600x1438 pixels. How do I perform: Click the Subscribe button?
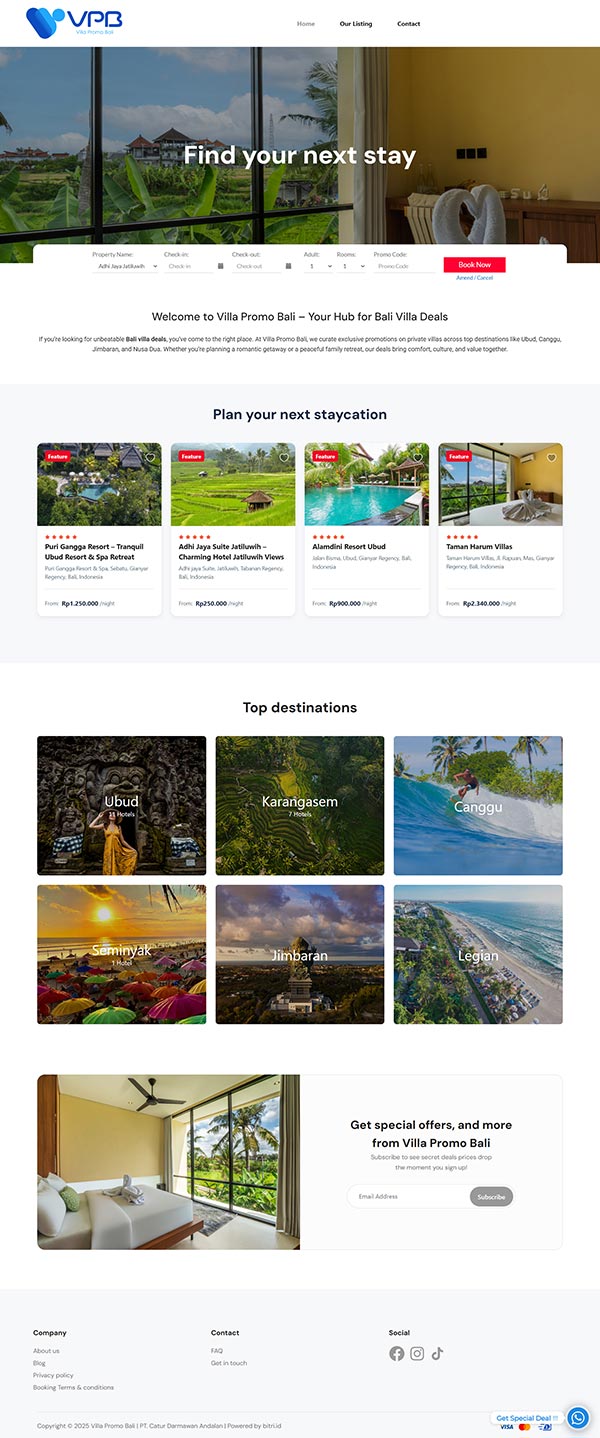tap(491, 1196)
